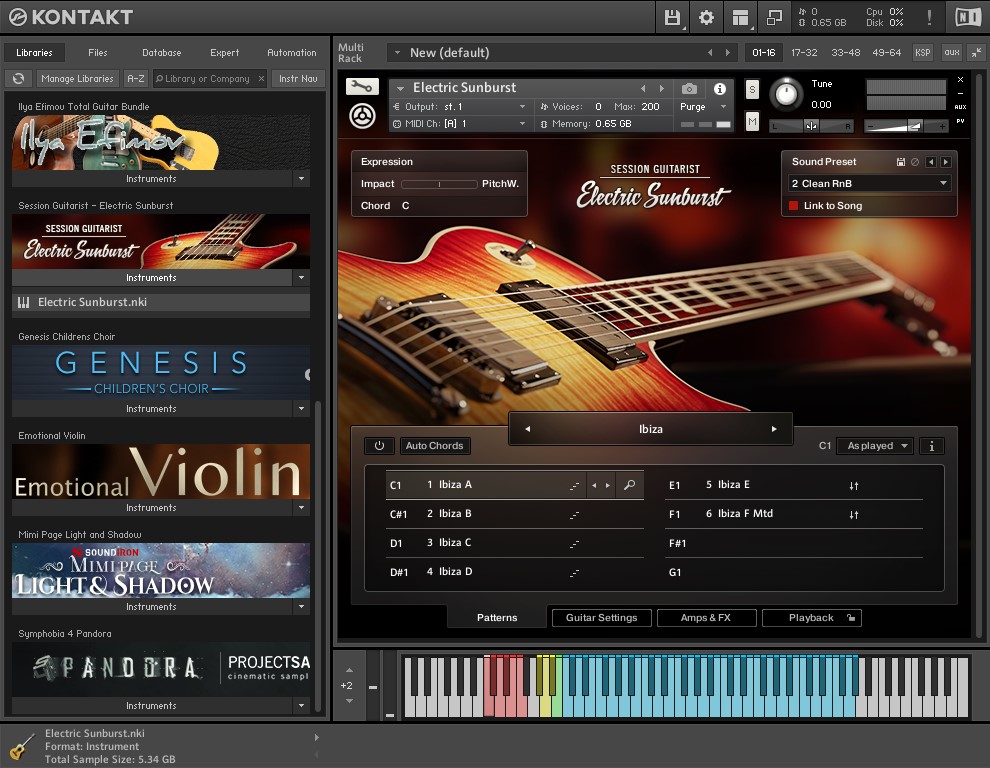
Task: Enable Auto Chords
Action: tap(434, 446)
